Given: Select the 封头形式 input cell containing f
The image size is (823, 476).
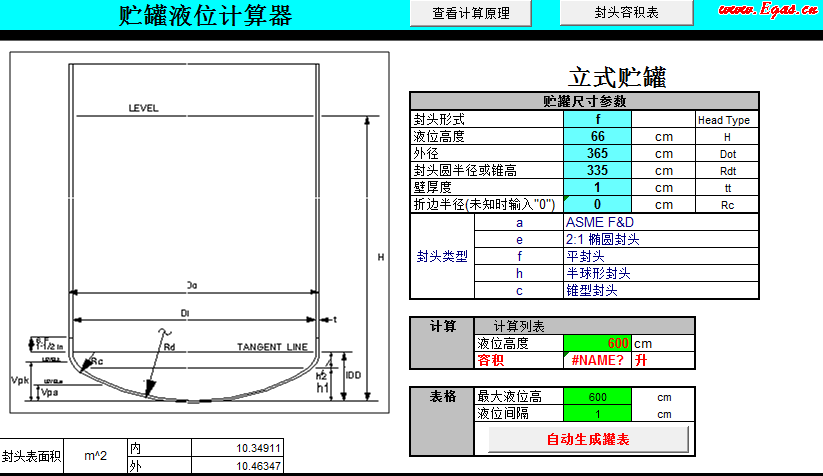Looking at the screenshot, I should point(597,119).
